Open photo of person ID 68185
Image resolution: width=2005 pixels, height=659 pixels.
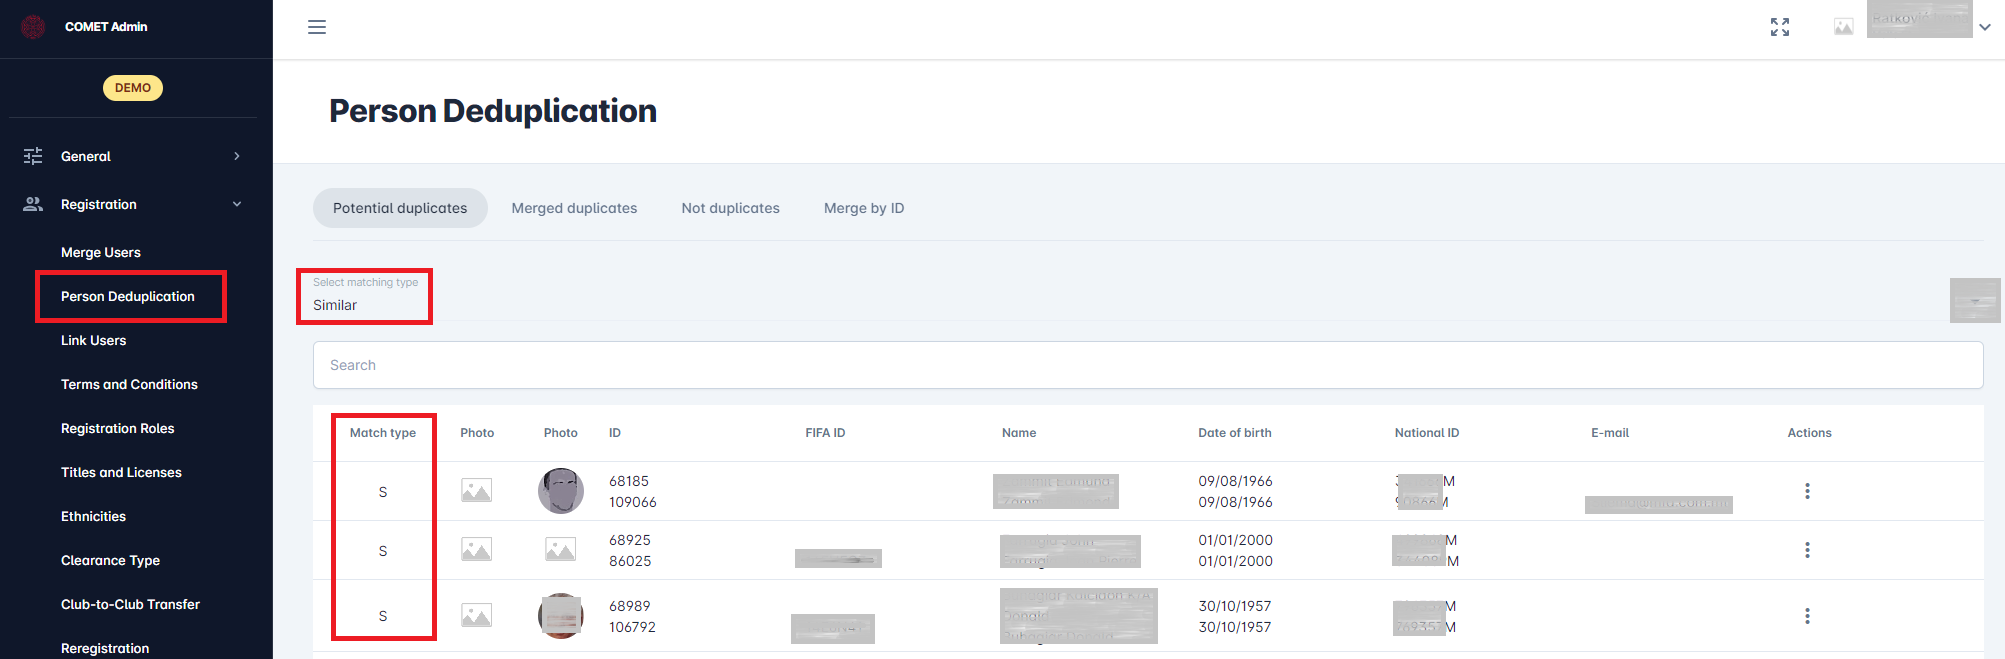pyautogui.click(x=560, y=491)
